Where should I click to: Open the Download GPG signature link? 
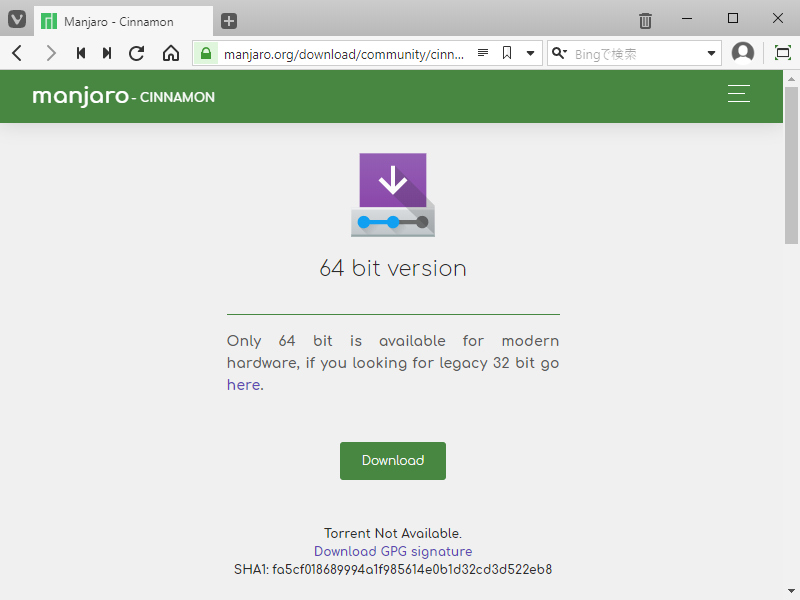click(x=393, y=551)
